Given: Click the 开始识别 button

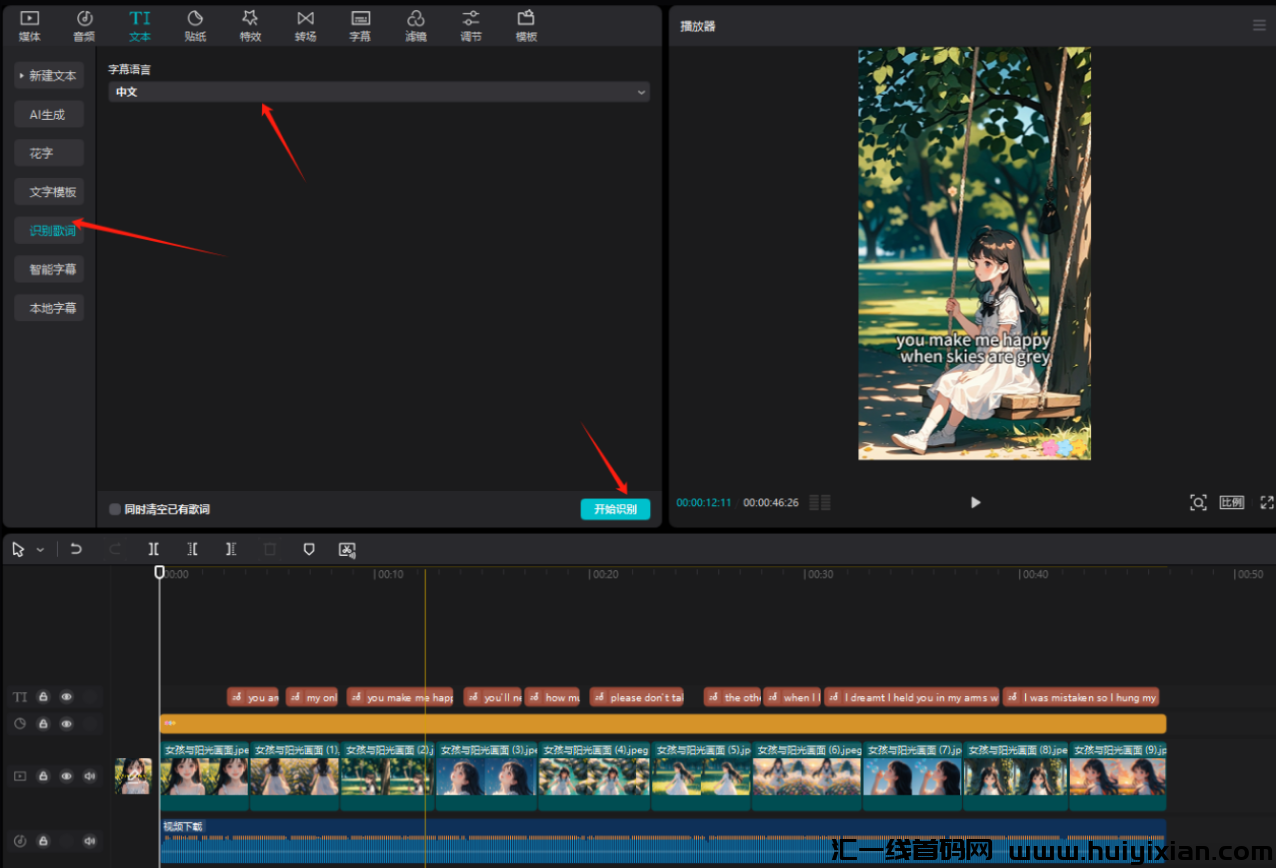Looking at the screenshot, I should click(x=615, y=509).
